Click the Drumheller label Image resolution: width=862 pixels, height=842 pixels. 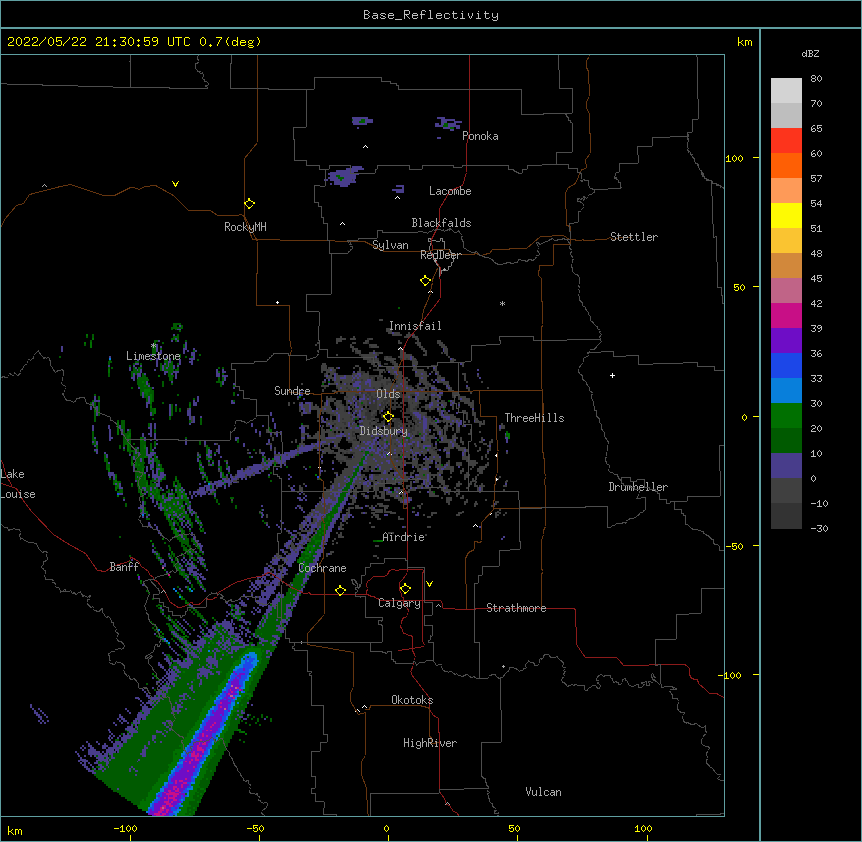pyautogui.click(x=638, y=487)
